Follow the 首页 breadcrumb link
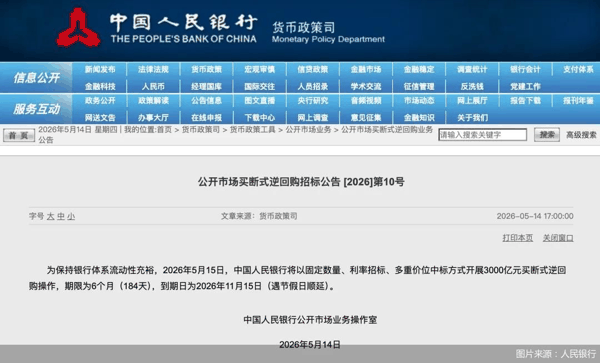 (x=164, y=130)
